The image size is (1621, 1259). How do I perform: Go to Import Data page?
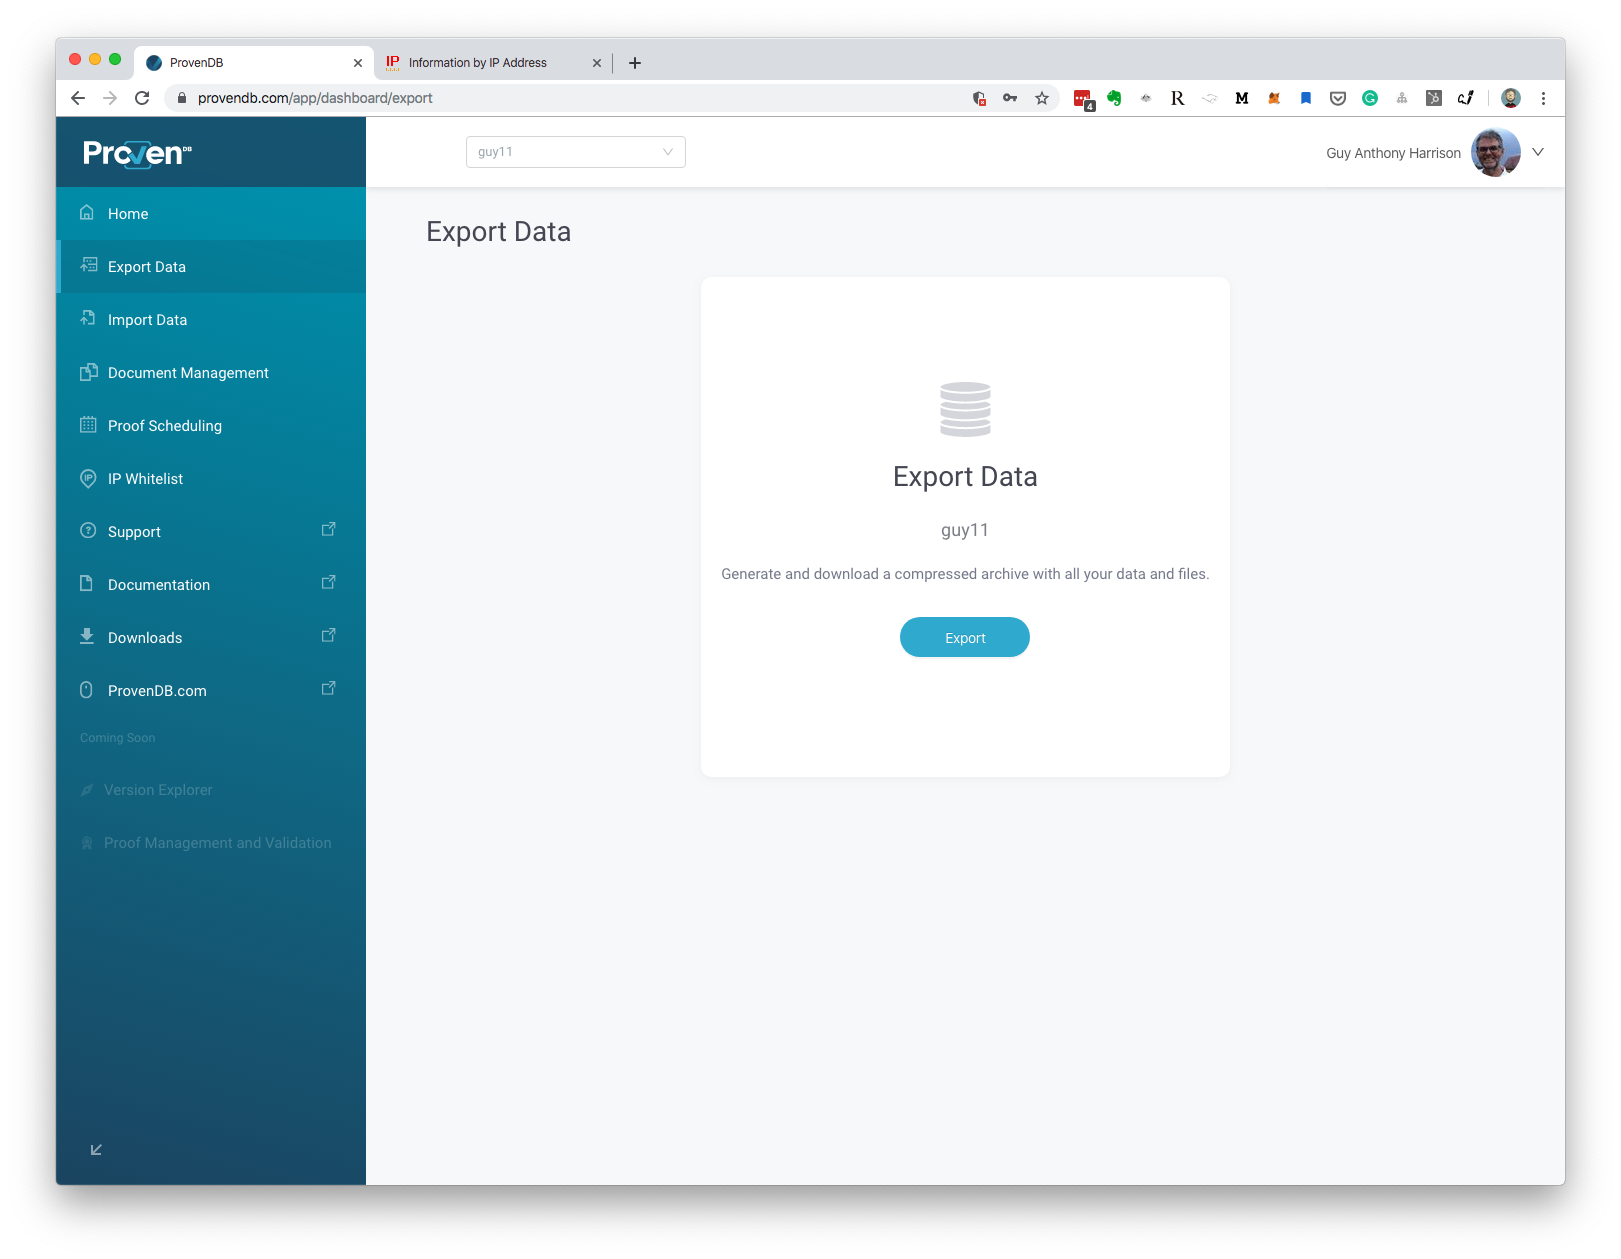pos(211,320)
